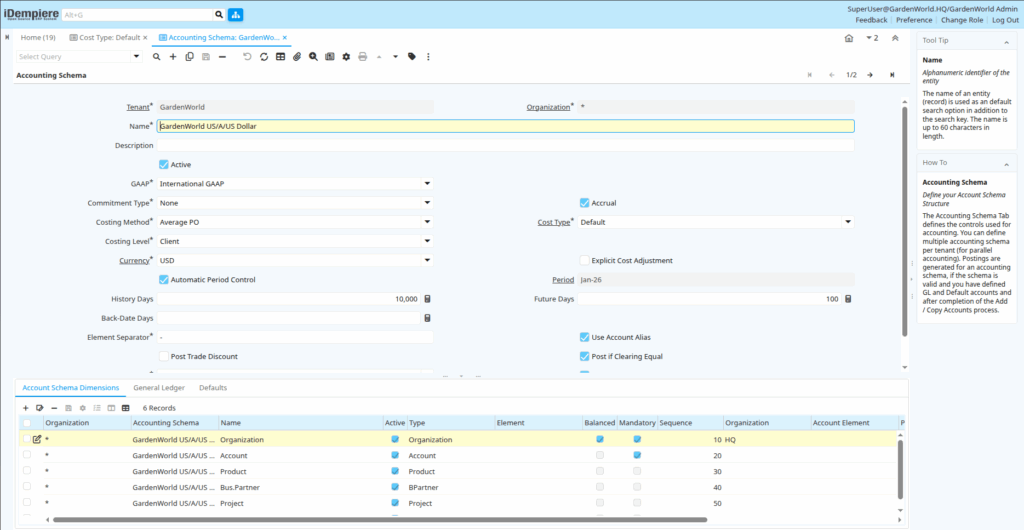Jump to last record arrow
The height and width of the screenshot is (530, 1024).
[891, 75]
